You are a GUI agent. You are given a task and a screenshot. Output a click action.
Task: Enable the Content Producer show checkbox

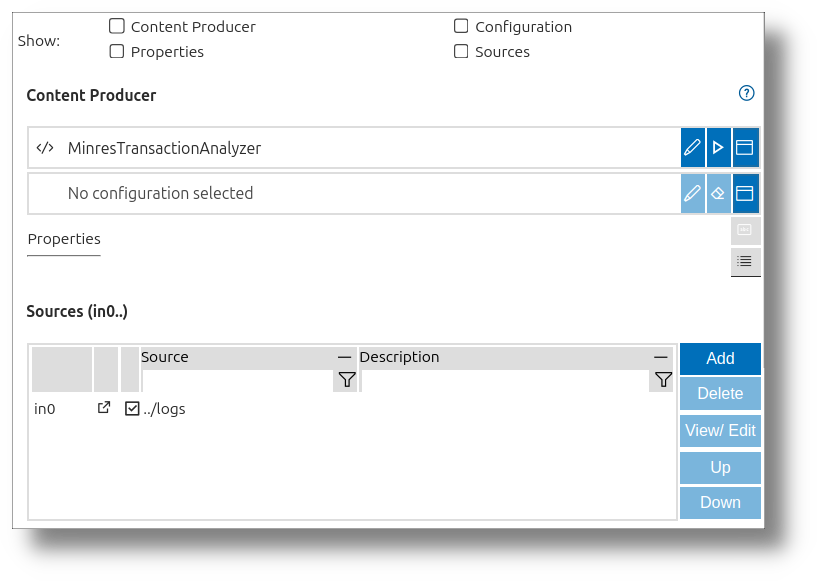click(117, 26)
